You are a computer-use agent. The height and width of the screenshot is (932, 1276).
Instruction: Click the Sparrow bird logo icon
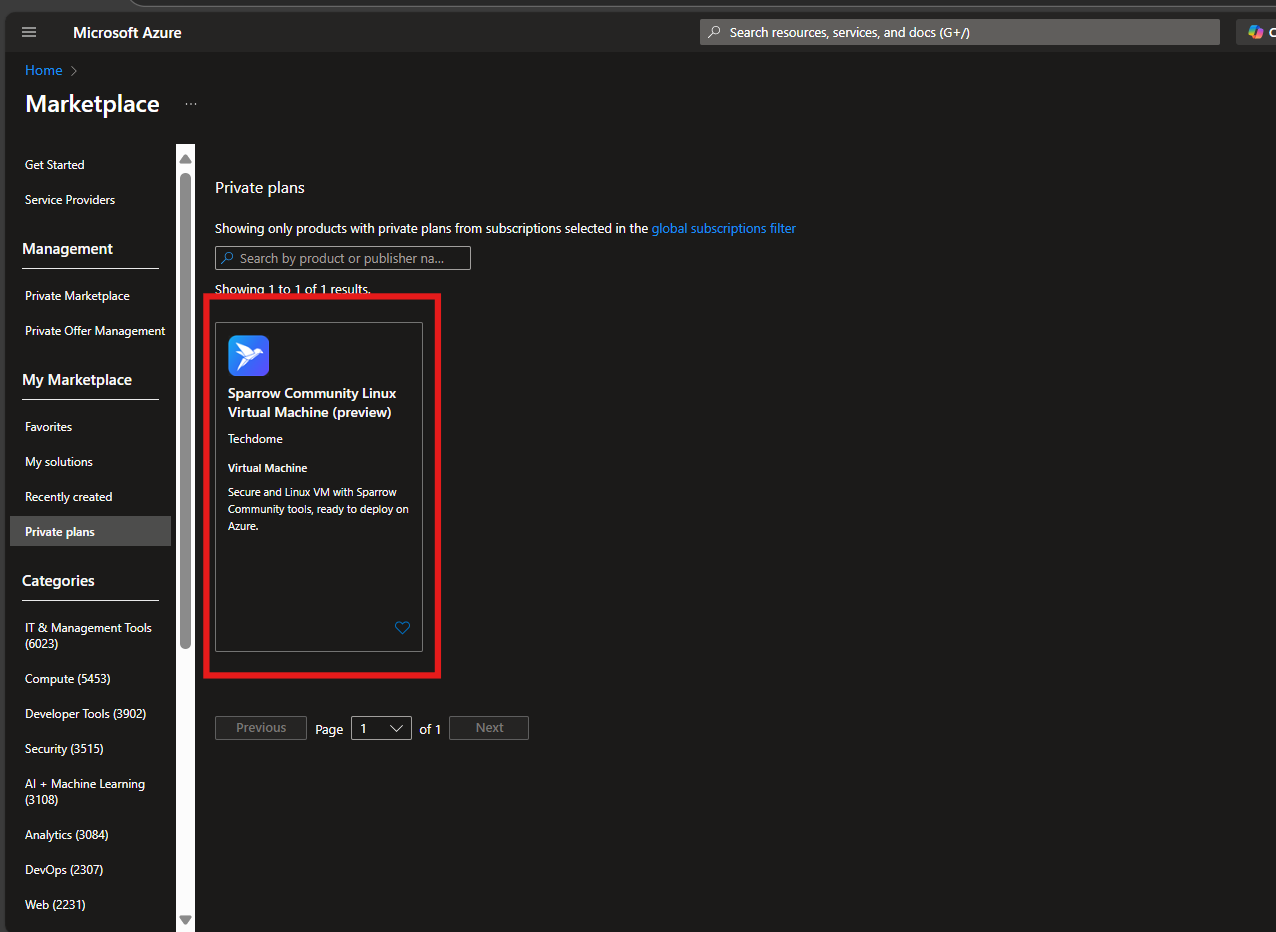248,355
